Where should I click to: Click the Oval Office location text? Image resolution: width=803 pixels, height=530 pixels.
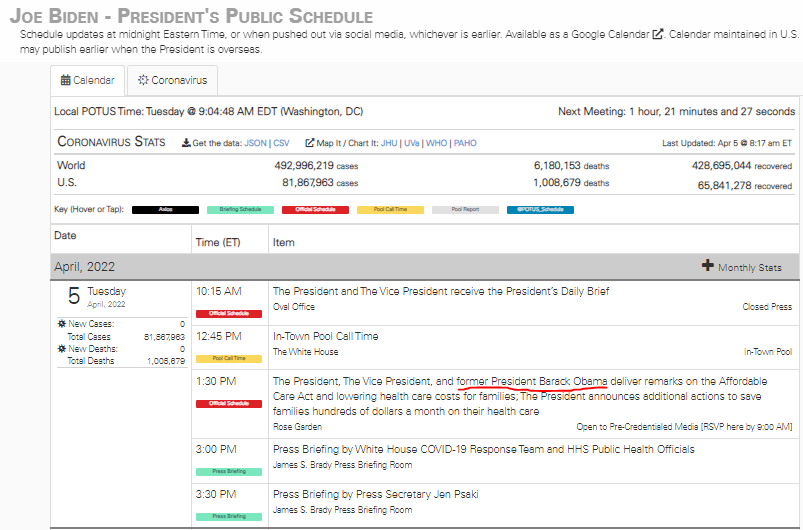(x=294, y=307)
